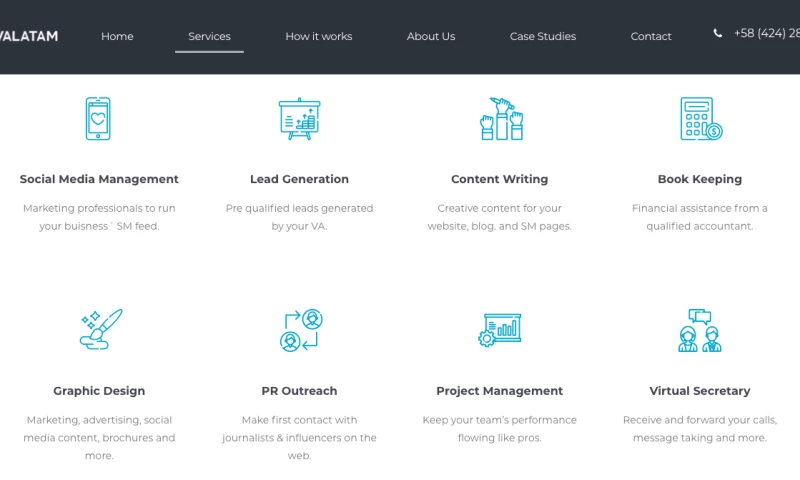Click the Social Media Management phone icon
This screenshot has width=800, height=480.
[98, 118]
